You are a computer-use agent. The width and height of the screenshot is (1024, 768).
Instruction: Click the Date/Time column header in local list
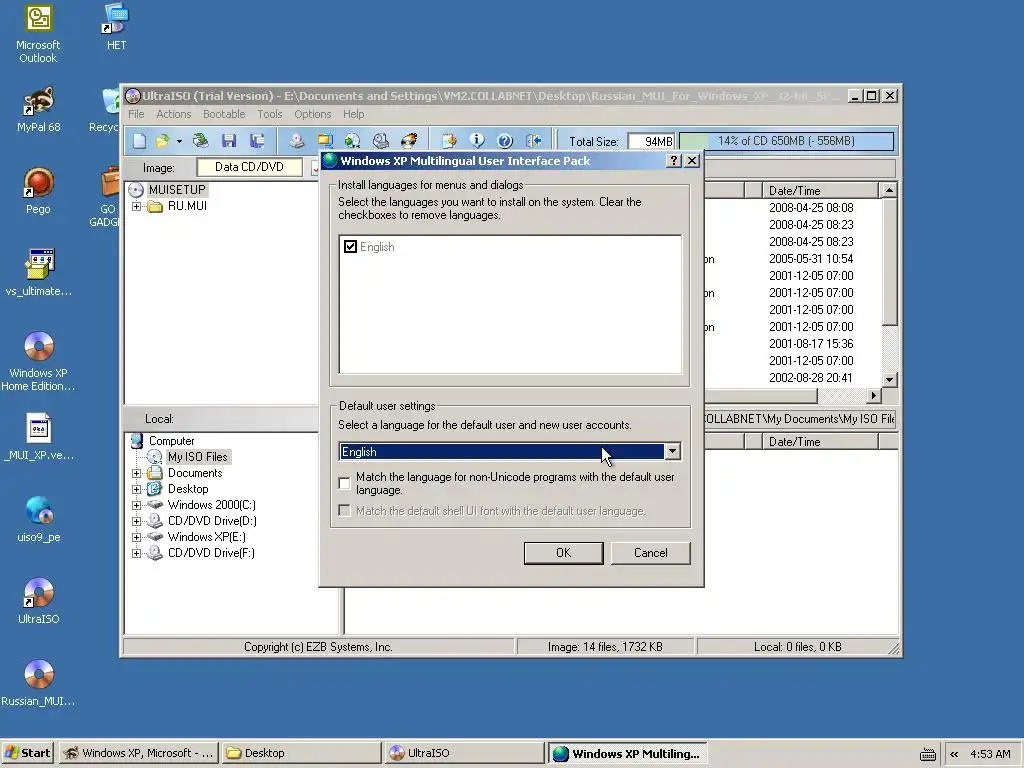820,441
